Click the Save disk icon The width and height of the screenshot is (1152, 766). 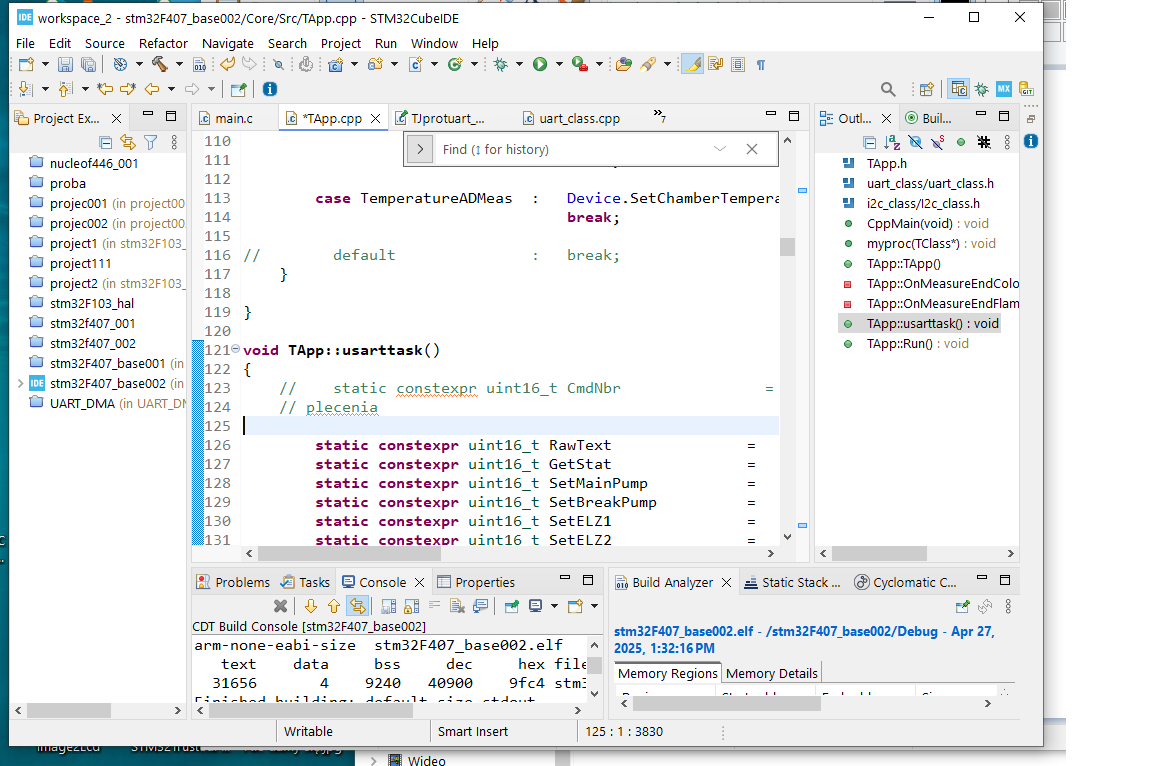click(x=65, y=64)
